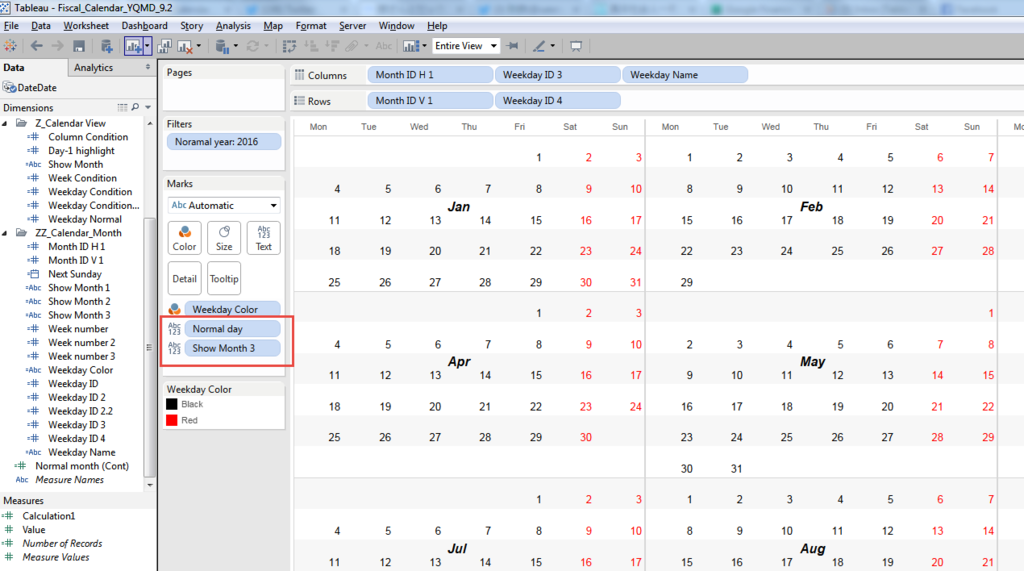Click the Text button in Marks
1024x571 pixels.
(x=263, y=238)
